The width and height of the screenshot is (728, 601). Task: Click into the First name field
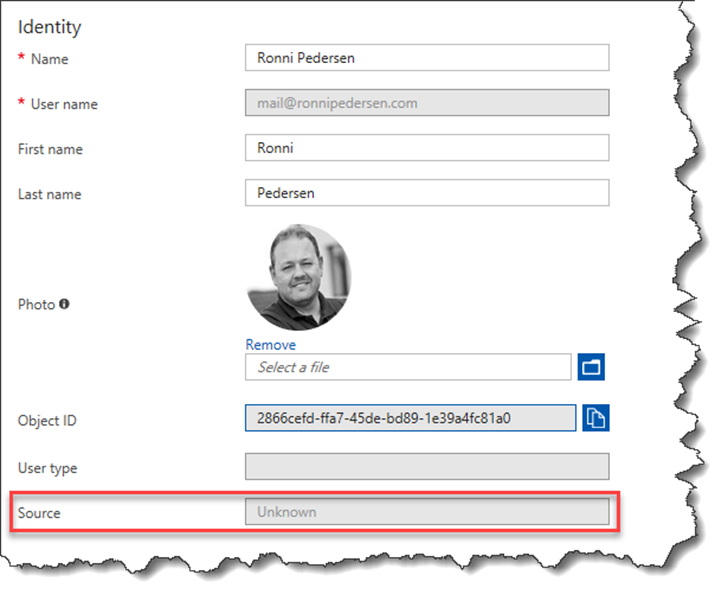click(427, 148)
